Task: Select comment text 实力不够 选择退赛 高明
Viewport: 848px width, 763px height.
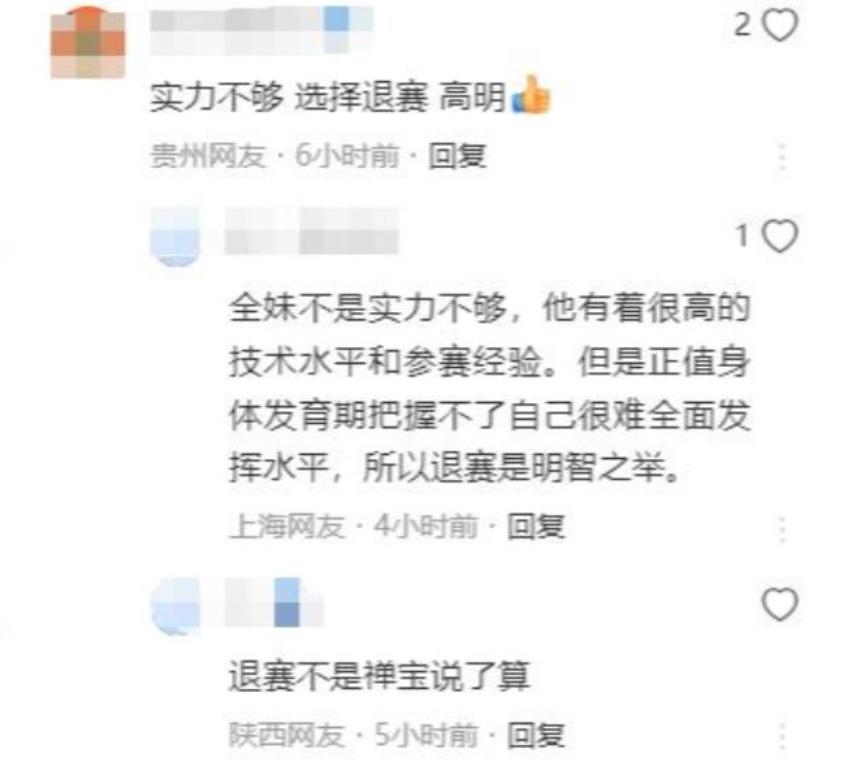Action: pyautogui.click(x=328, y=97)
